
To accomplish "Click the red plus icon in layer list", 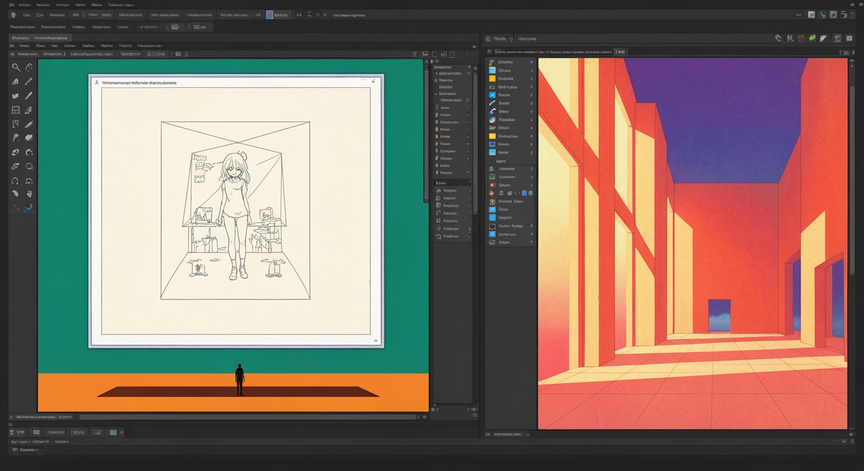I will (492, 193).
